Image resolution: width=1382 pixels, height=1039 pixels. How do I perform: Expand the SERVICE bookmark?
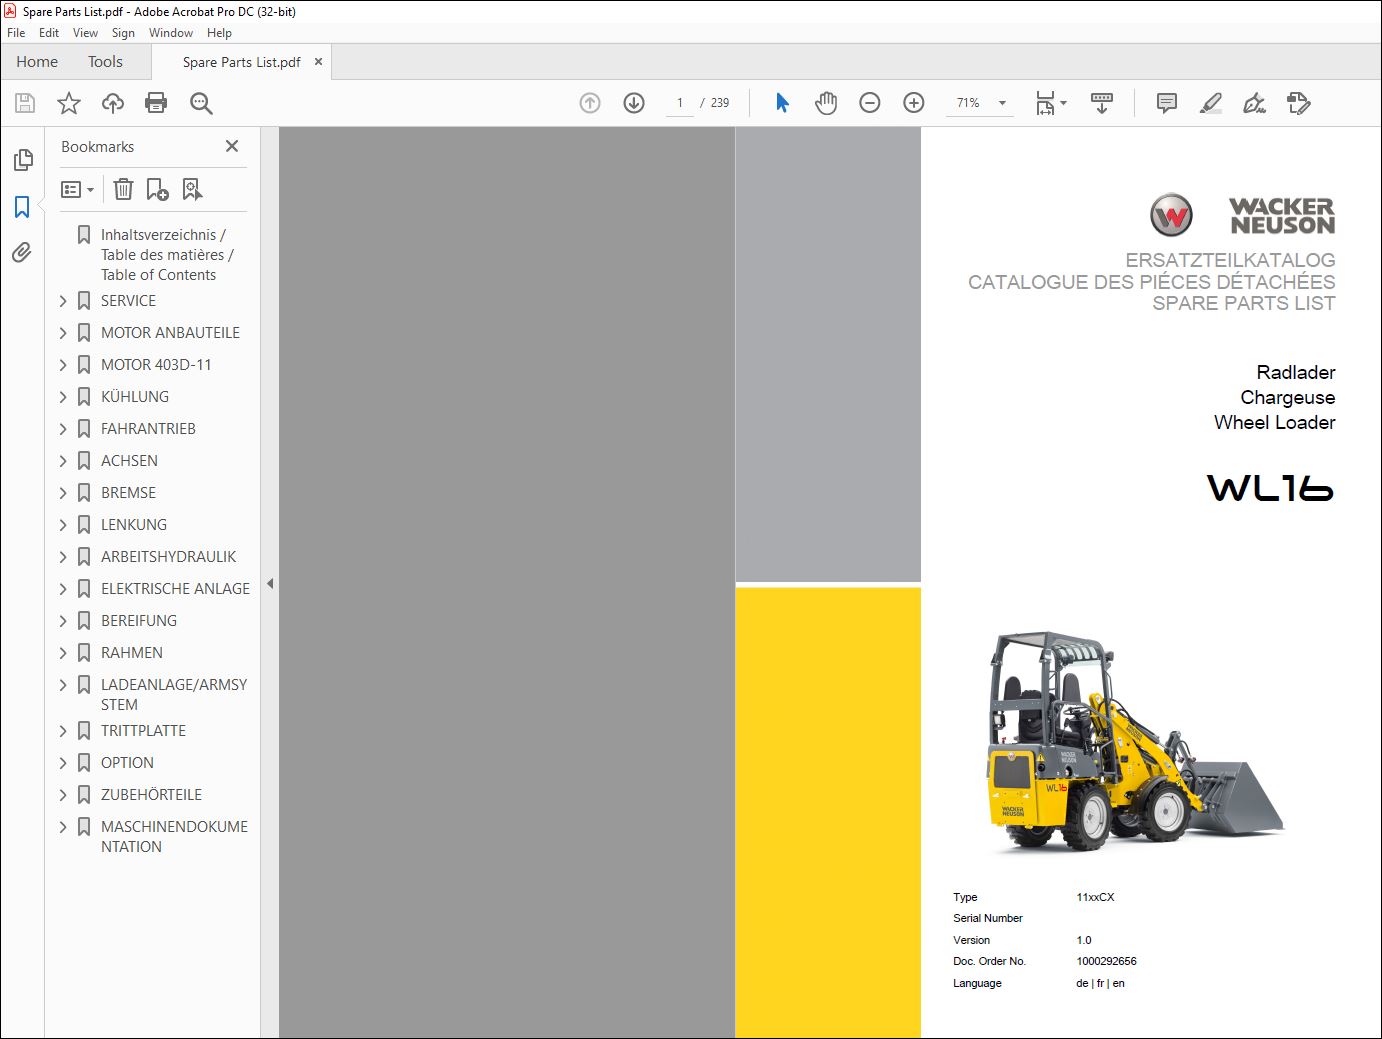tap(63, 301)
